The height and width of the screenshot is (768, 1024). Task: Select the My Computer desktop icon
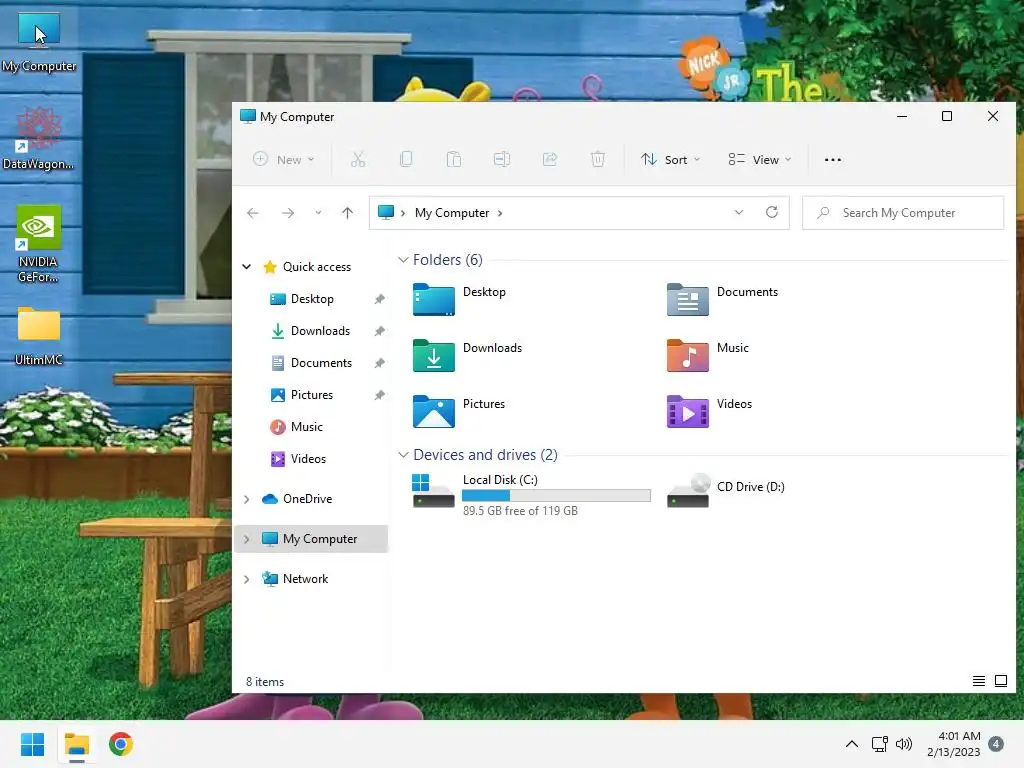pos(39,42)
